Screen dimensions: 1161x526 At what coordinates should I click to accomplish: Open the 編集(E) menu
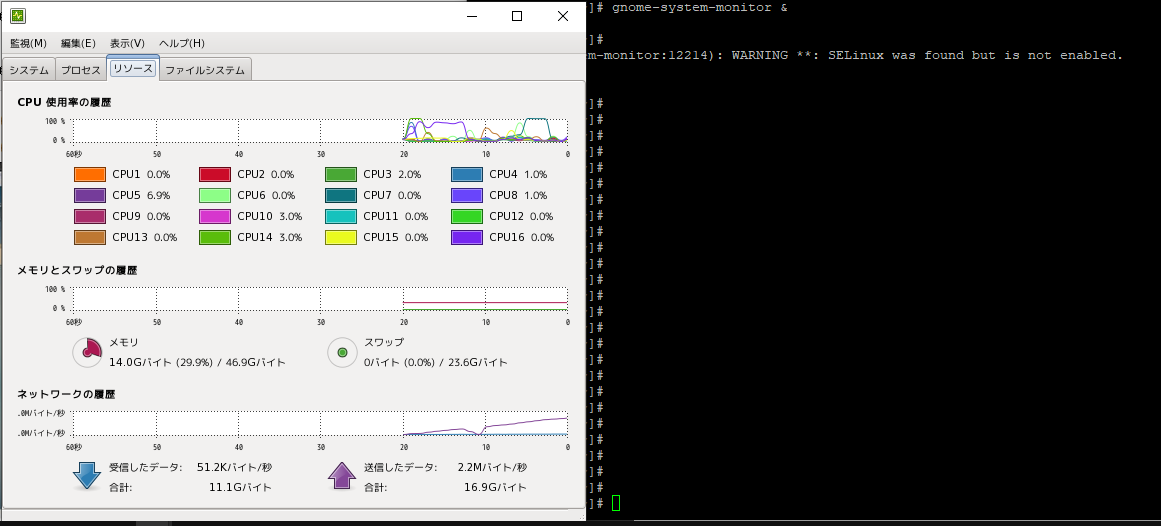click(78, 43)
